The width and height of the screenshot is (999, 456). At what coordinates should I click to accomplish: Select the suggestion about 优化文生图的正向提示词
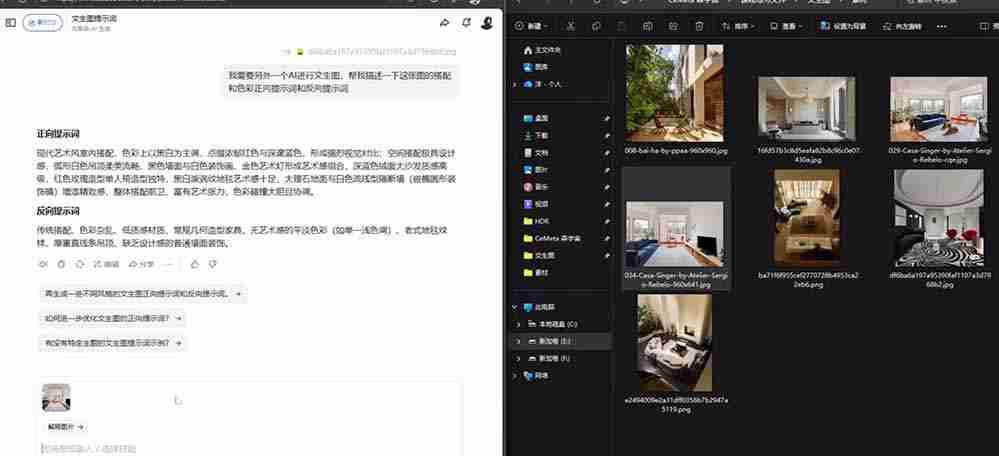(x=112, y=318)
